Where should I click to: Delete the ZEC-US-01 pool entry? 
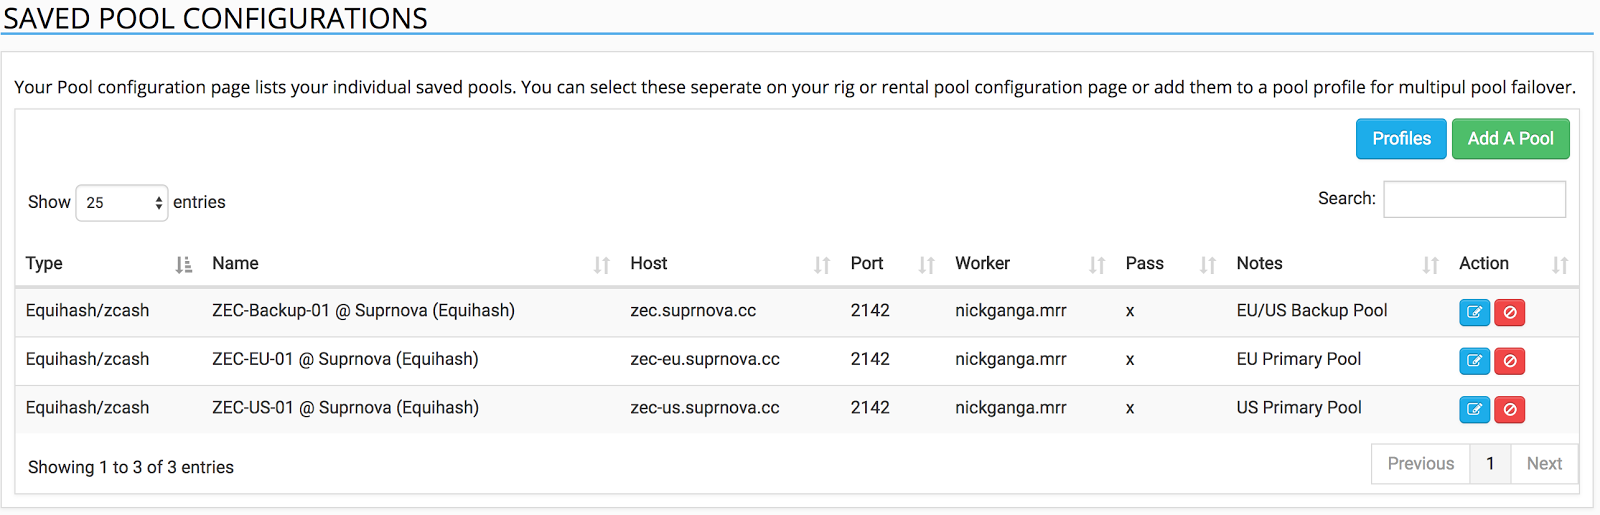[x=1510, y=409]
